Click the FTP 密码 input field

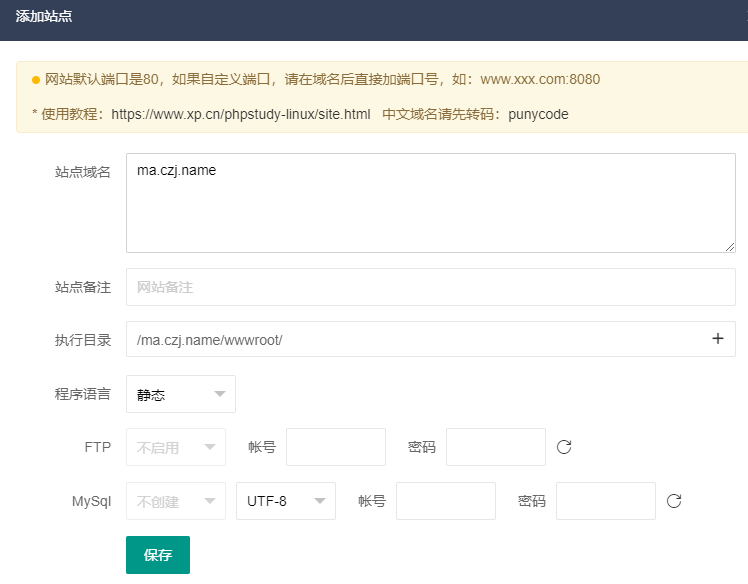496,447
